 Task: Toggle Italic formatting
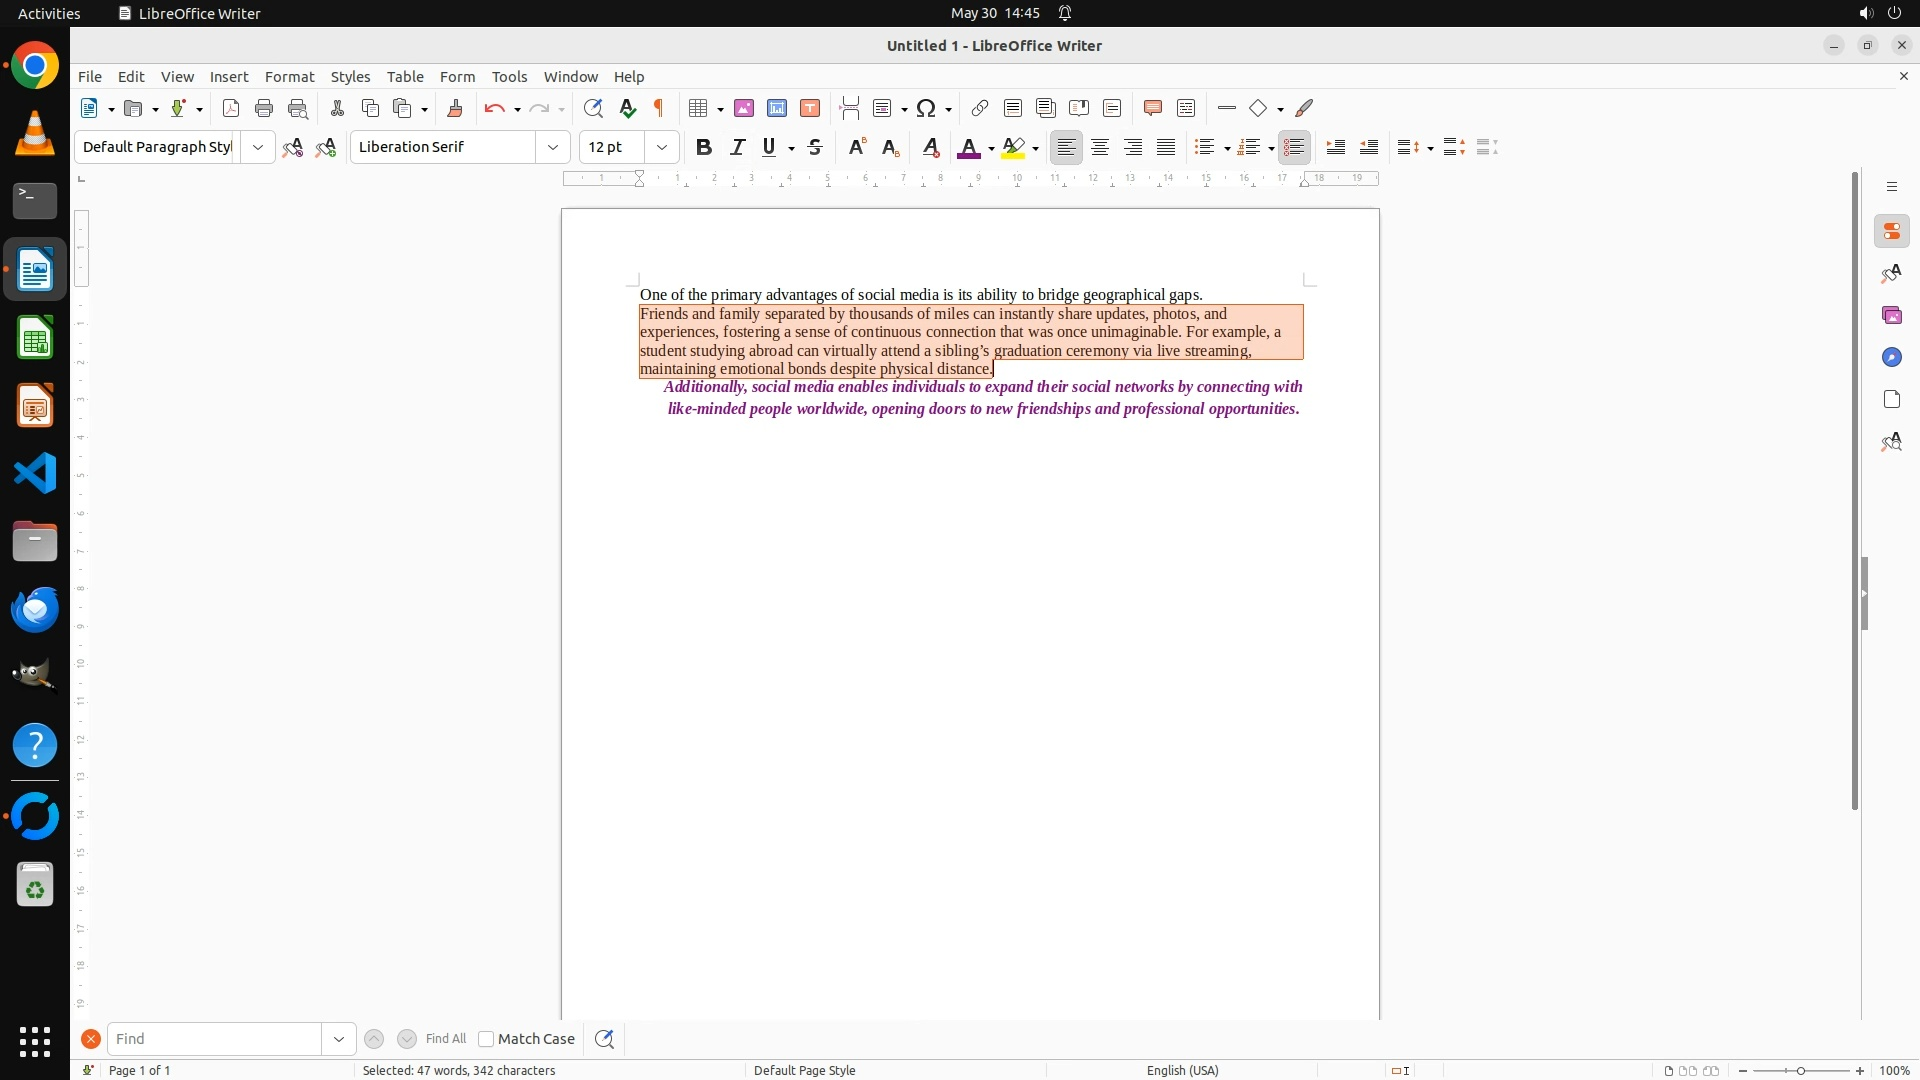[737, 147]
